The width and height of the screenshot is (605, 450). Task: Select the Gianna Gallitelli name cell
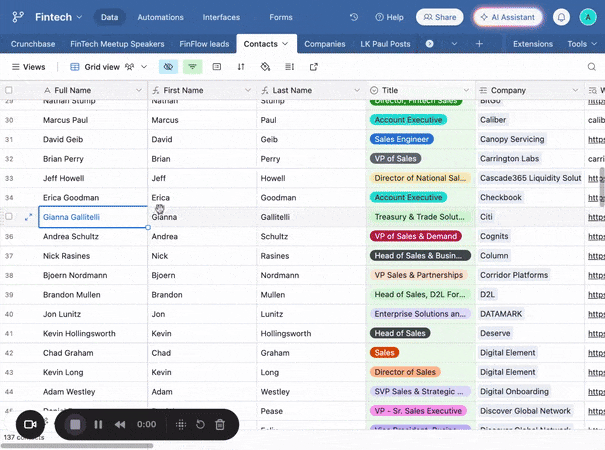pos(93,217)
